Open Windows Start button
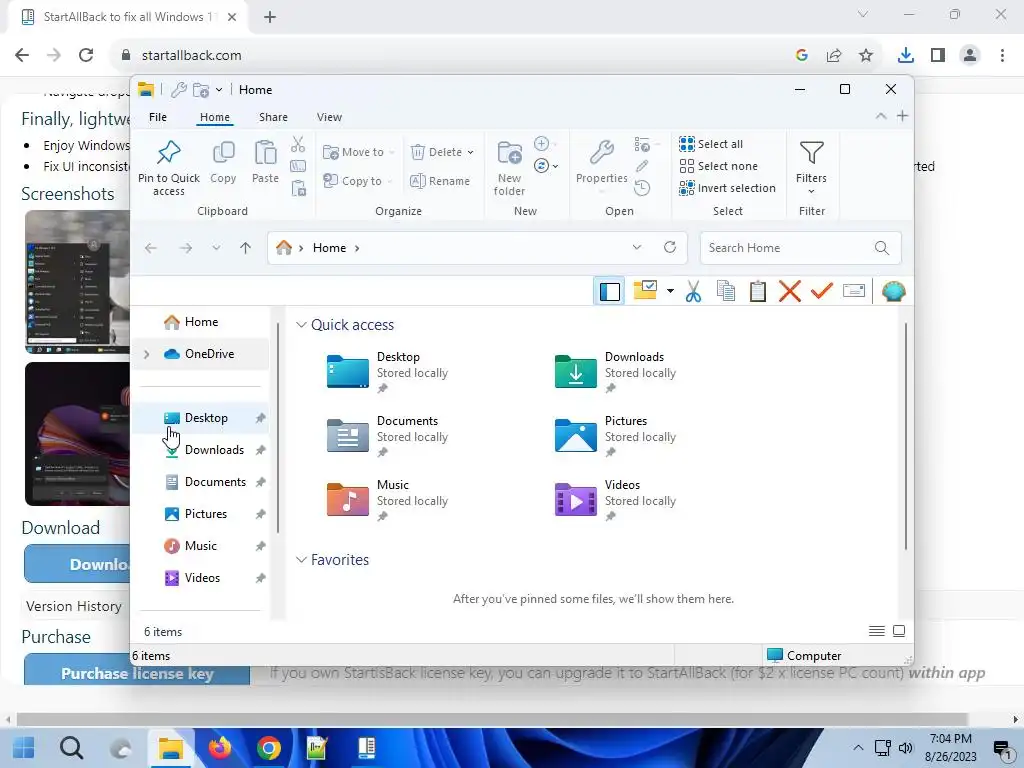 [24, 748]
